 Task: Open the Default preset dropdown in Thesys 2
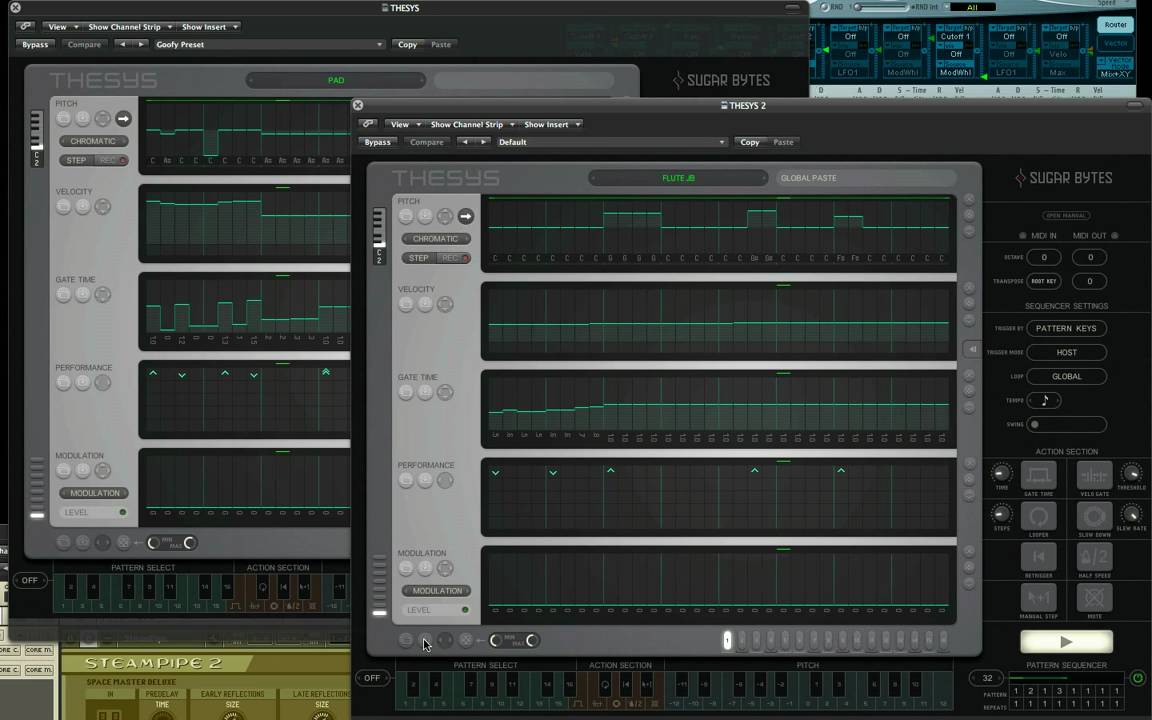[x=611, y=143]
